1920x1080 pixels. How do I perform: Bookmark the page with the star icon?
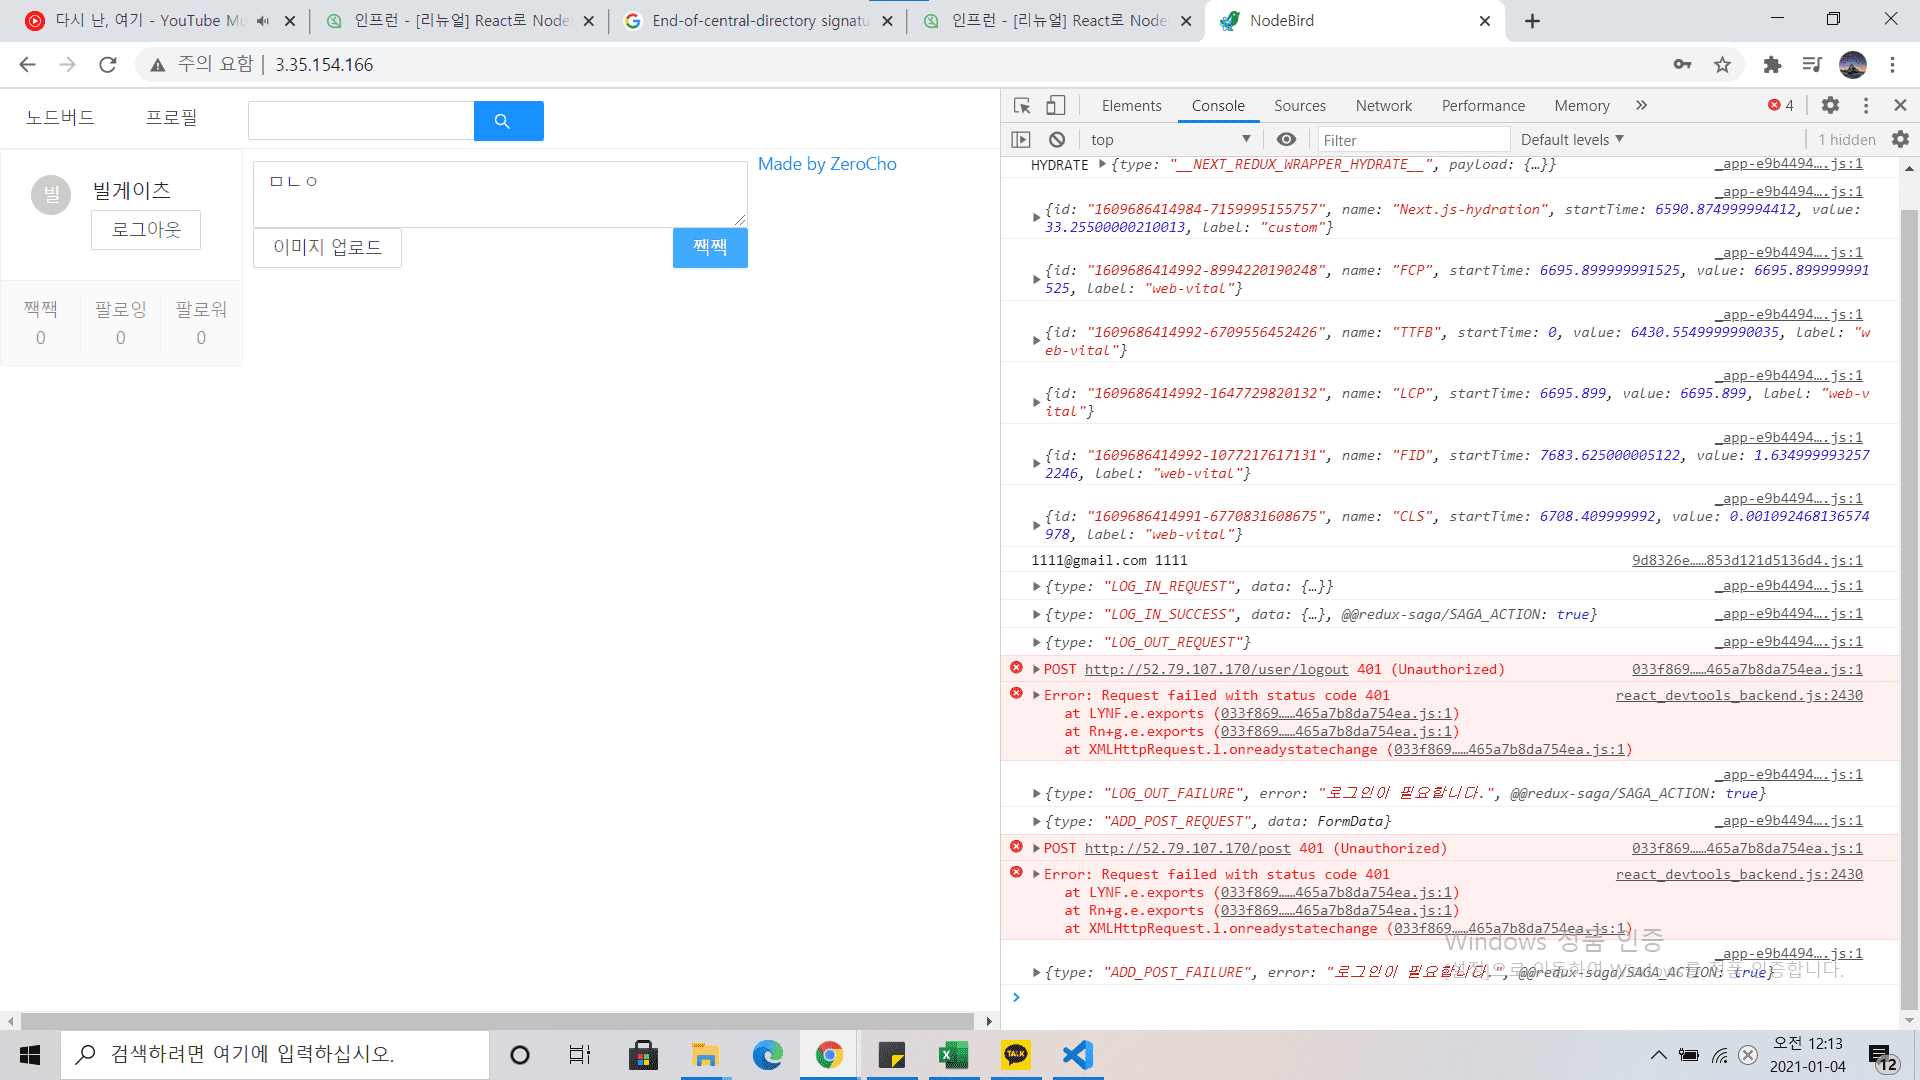coord(1722,65)
